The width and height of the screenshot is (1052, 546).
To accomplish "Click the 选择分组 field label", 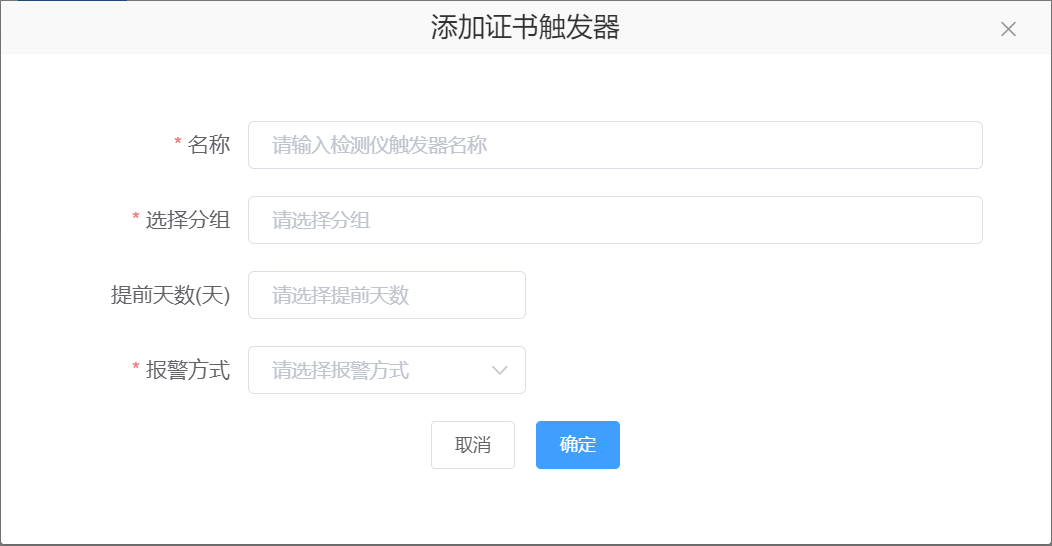I will pos(188,220).
